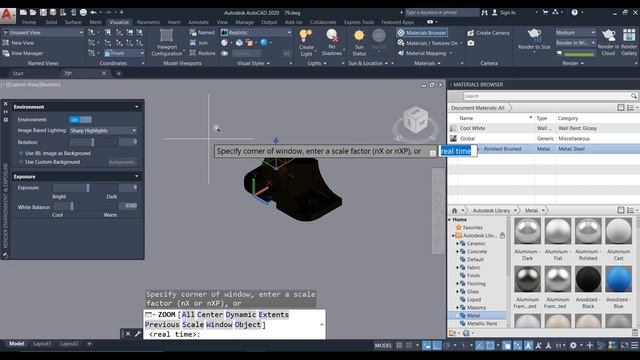Click the Render in Cloud icon

608,36
